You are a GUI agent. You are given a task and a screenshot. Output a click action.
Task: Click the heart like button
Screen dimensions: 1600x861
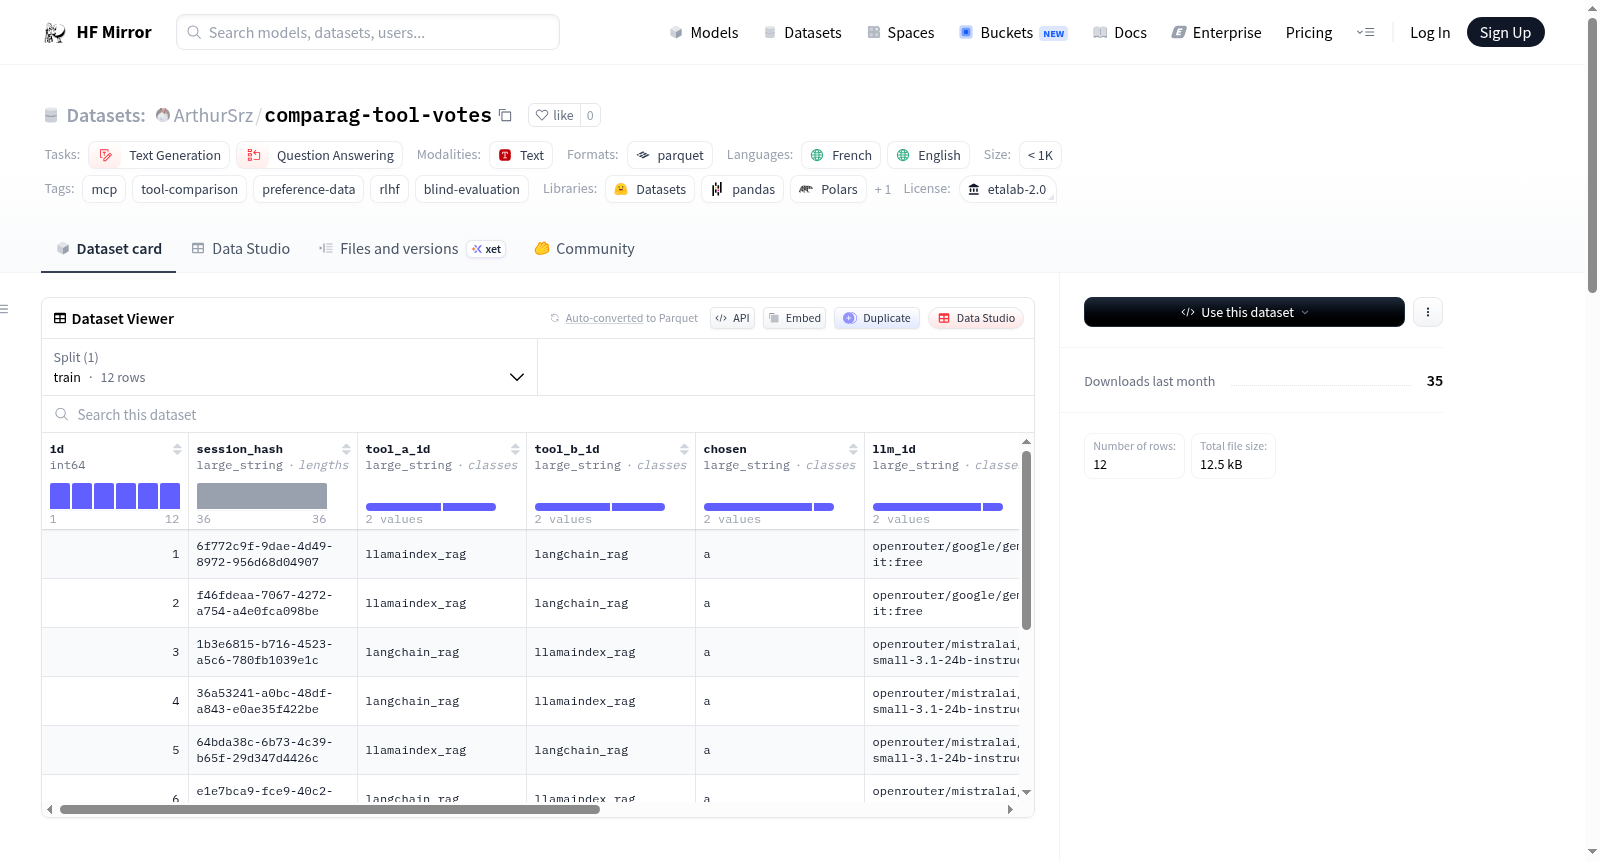[x=554, y=115]
